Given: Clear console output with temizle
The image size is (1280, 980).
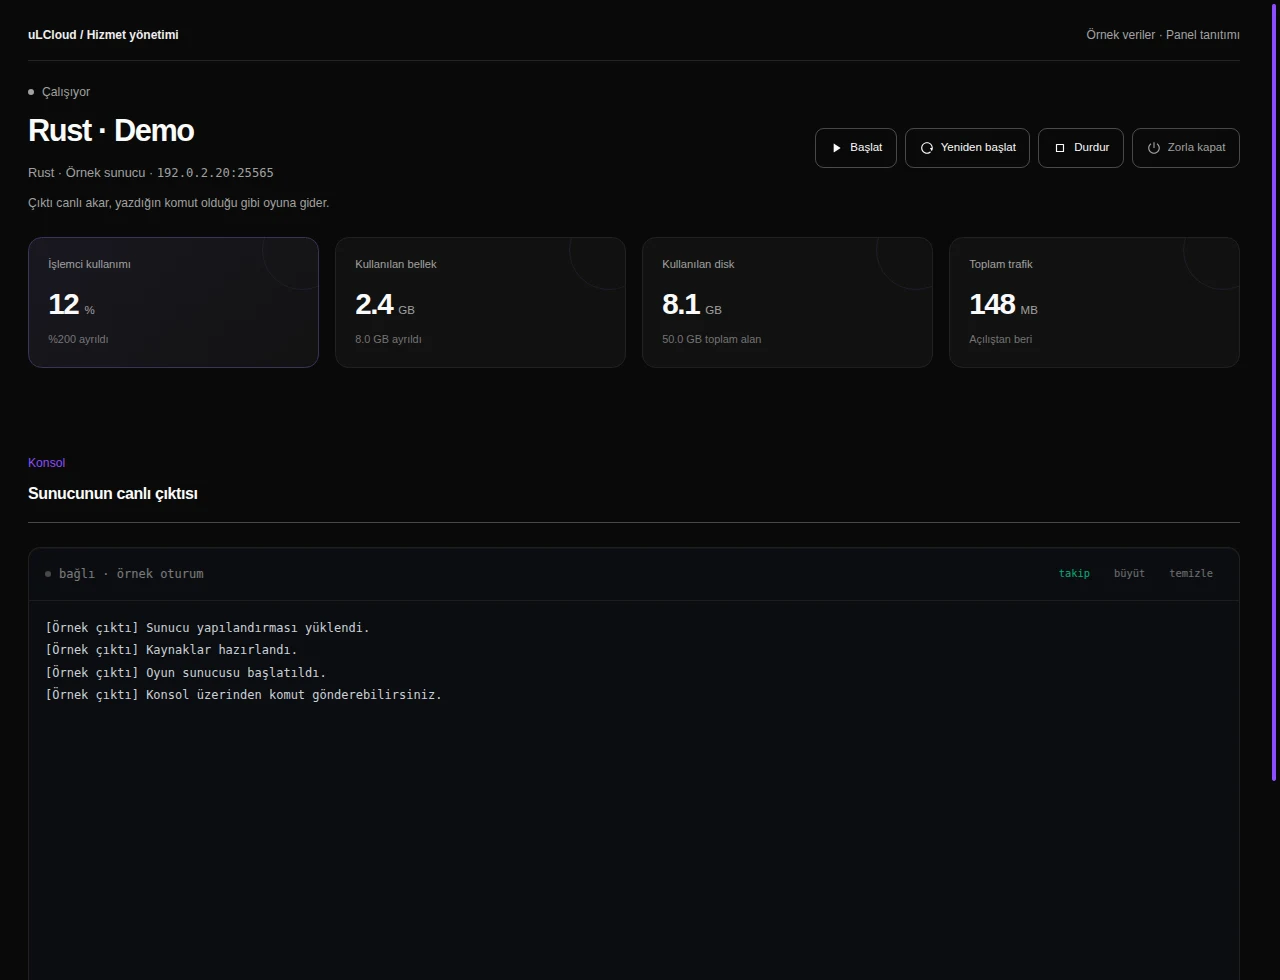Looking at the screenshot, I should click(x=1191, y=573).
